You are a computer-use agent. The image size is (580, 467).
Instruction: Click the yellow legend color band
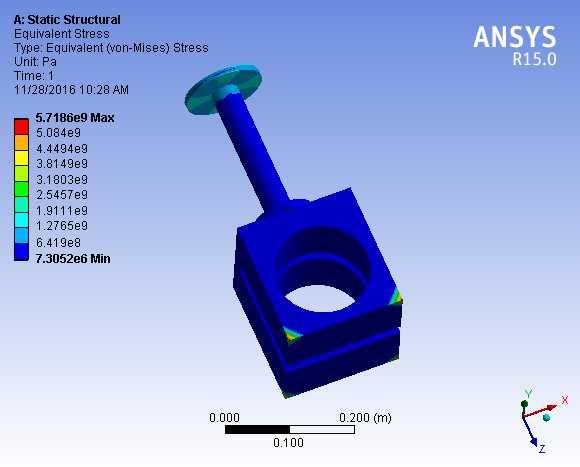pos(21,158)
